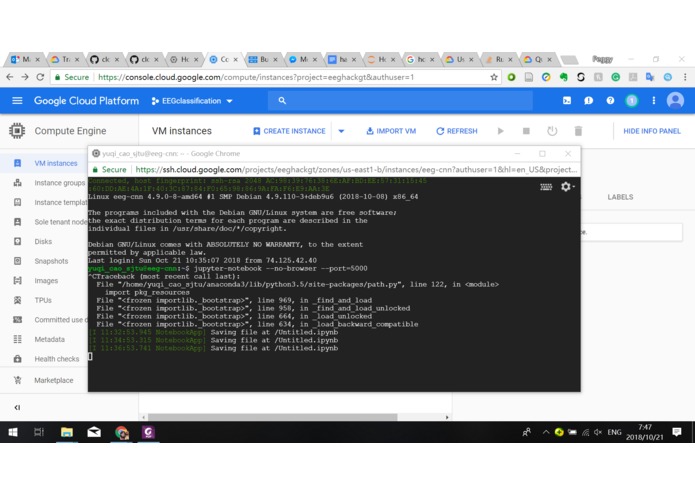Click the scrollbar right arrow
Image resolution: width=695 pixels, height=494 pixels.
[x=447, y=417]
